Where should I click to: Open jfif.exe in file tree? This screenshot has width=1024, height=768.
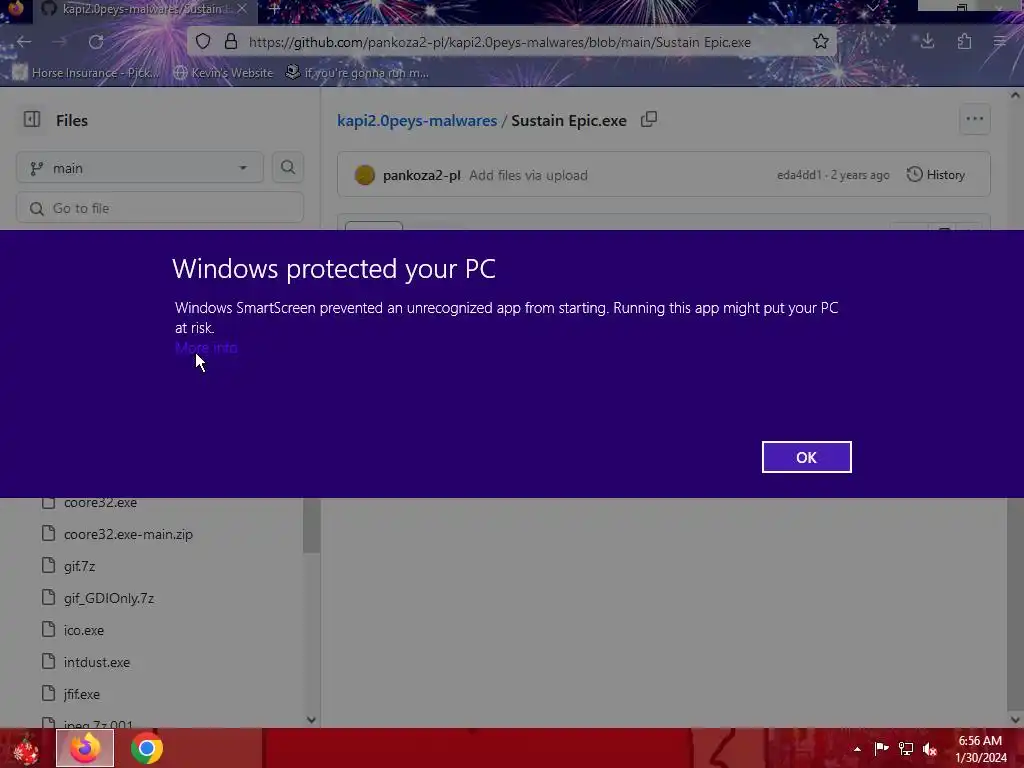click(82, 694)
